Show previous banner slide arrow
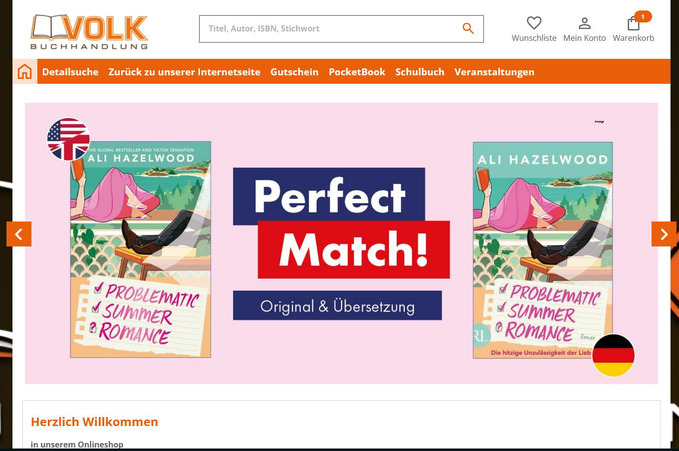 coord(19,234)
